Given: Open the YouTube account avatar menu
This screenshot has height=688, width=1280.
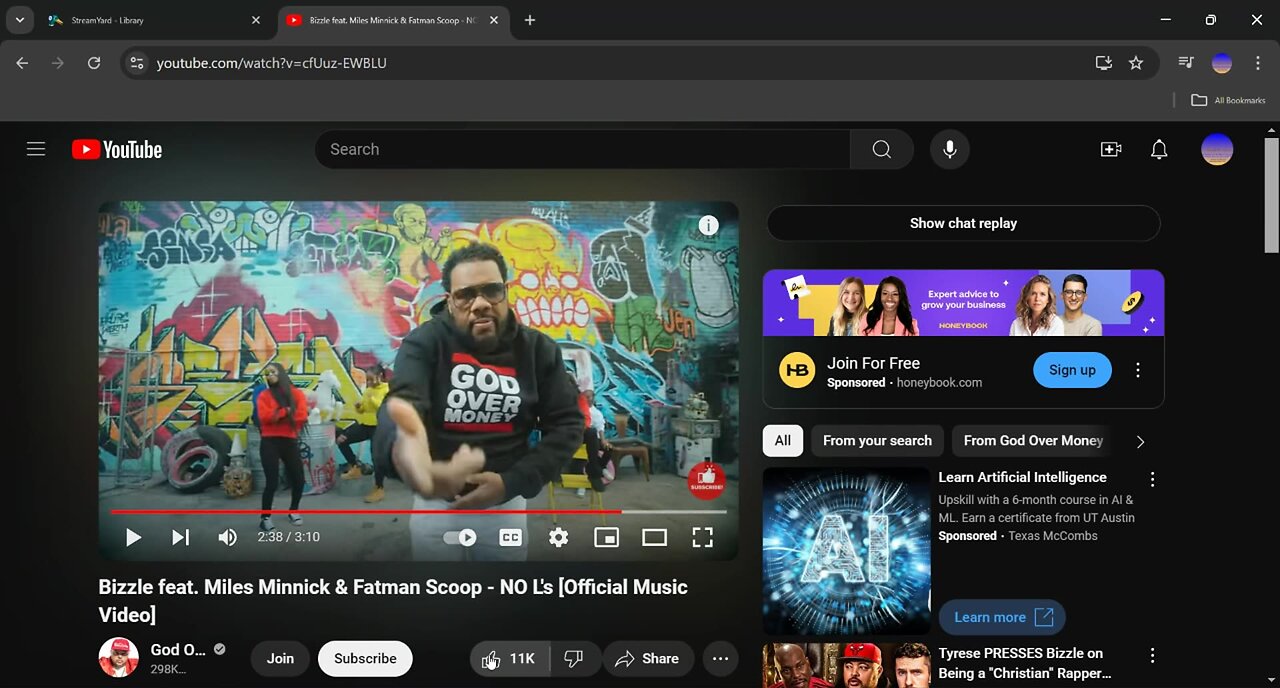Looking at the screenshot, I should tap(1217, 149).
